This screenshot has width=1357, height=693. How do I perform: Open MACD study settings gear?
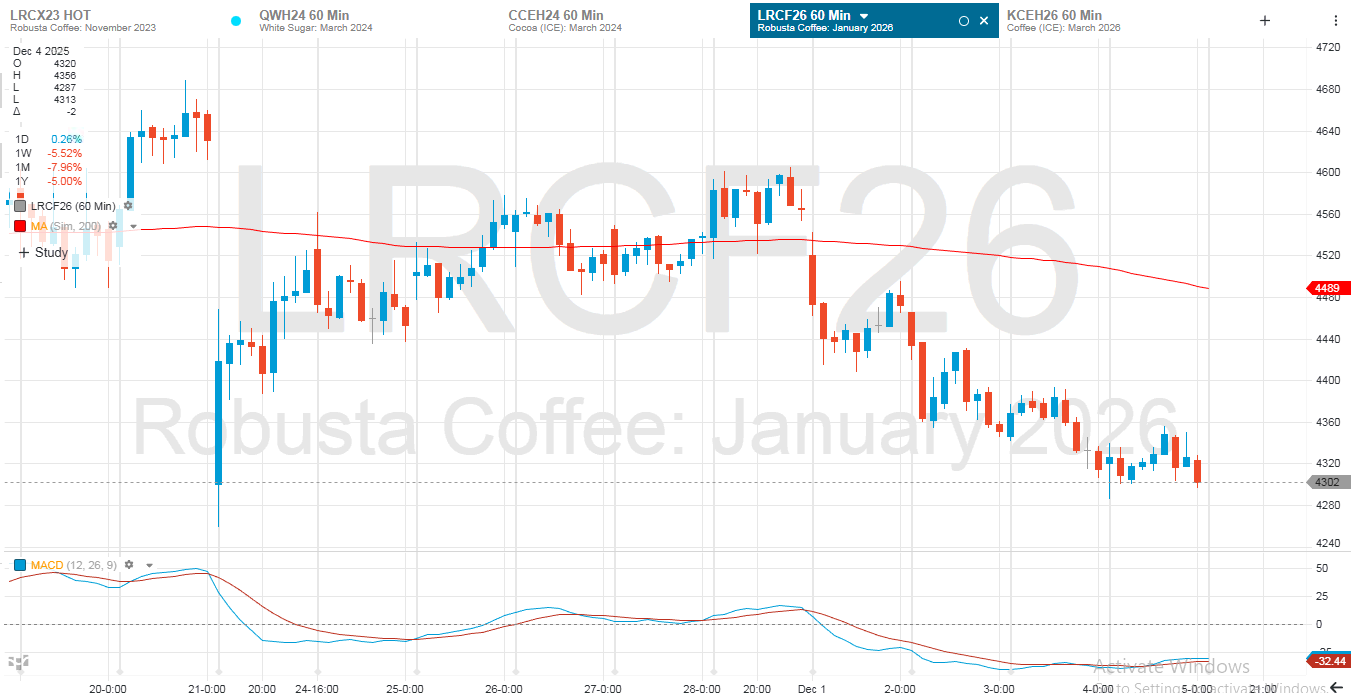129,565
